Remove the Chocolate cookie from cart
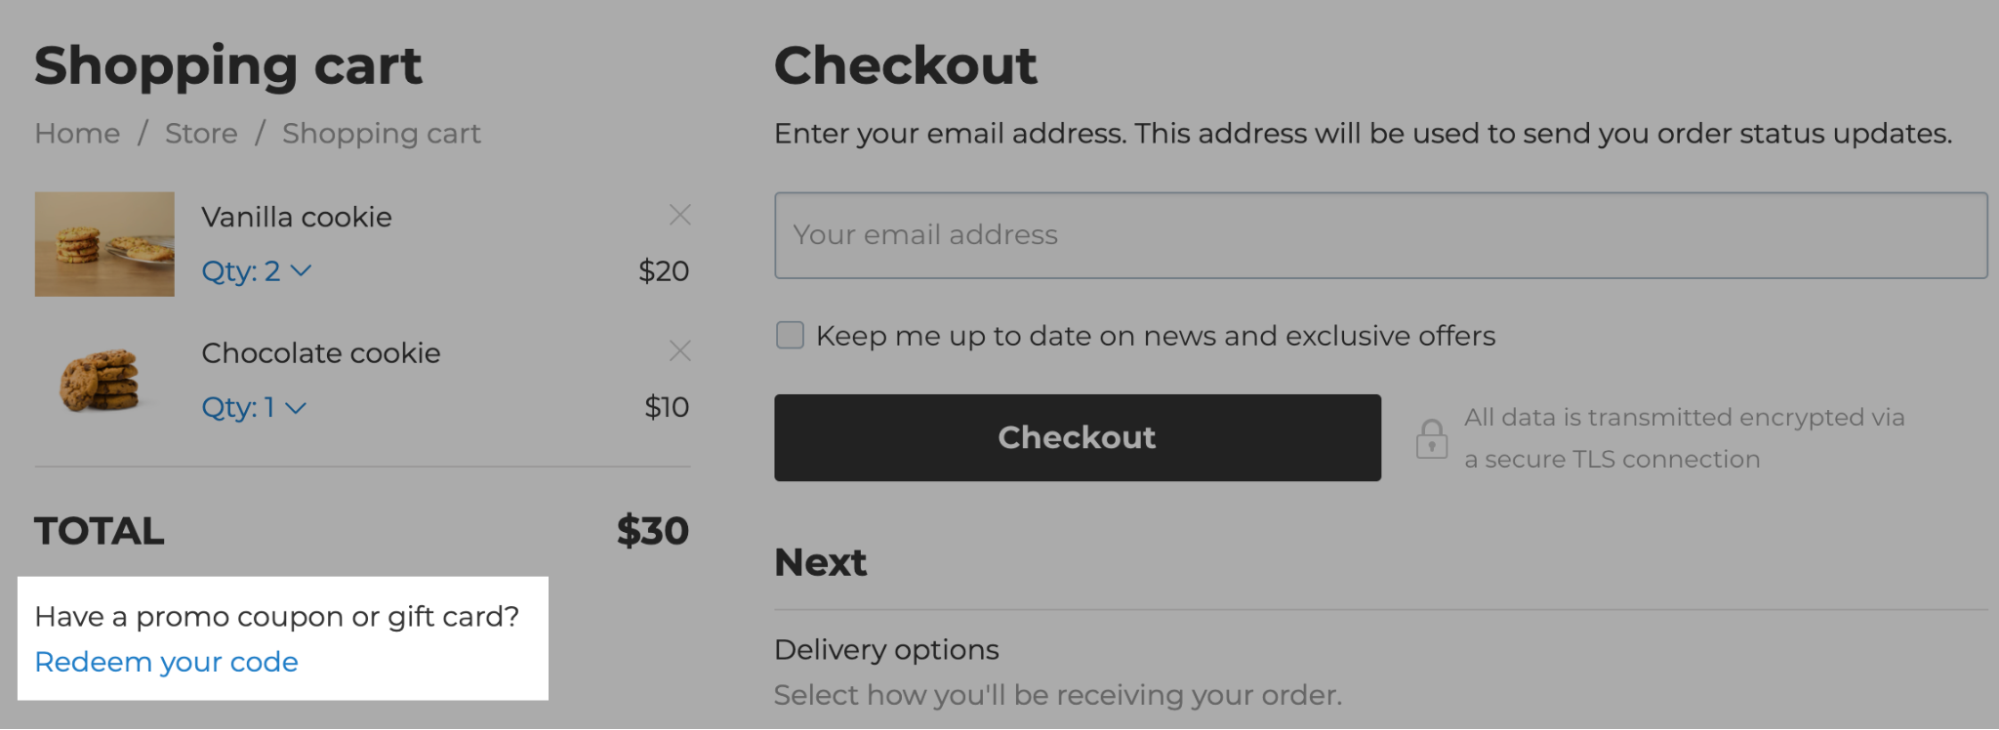The width and height of the screenshot is (1999, 730). point(680,351)
